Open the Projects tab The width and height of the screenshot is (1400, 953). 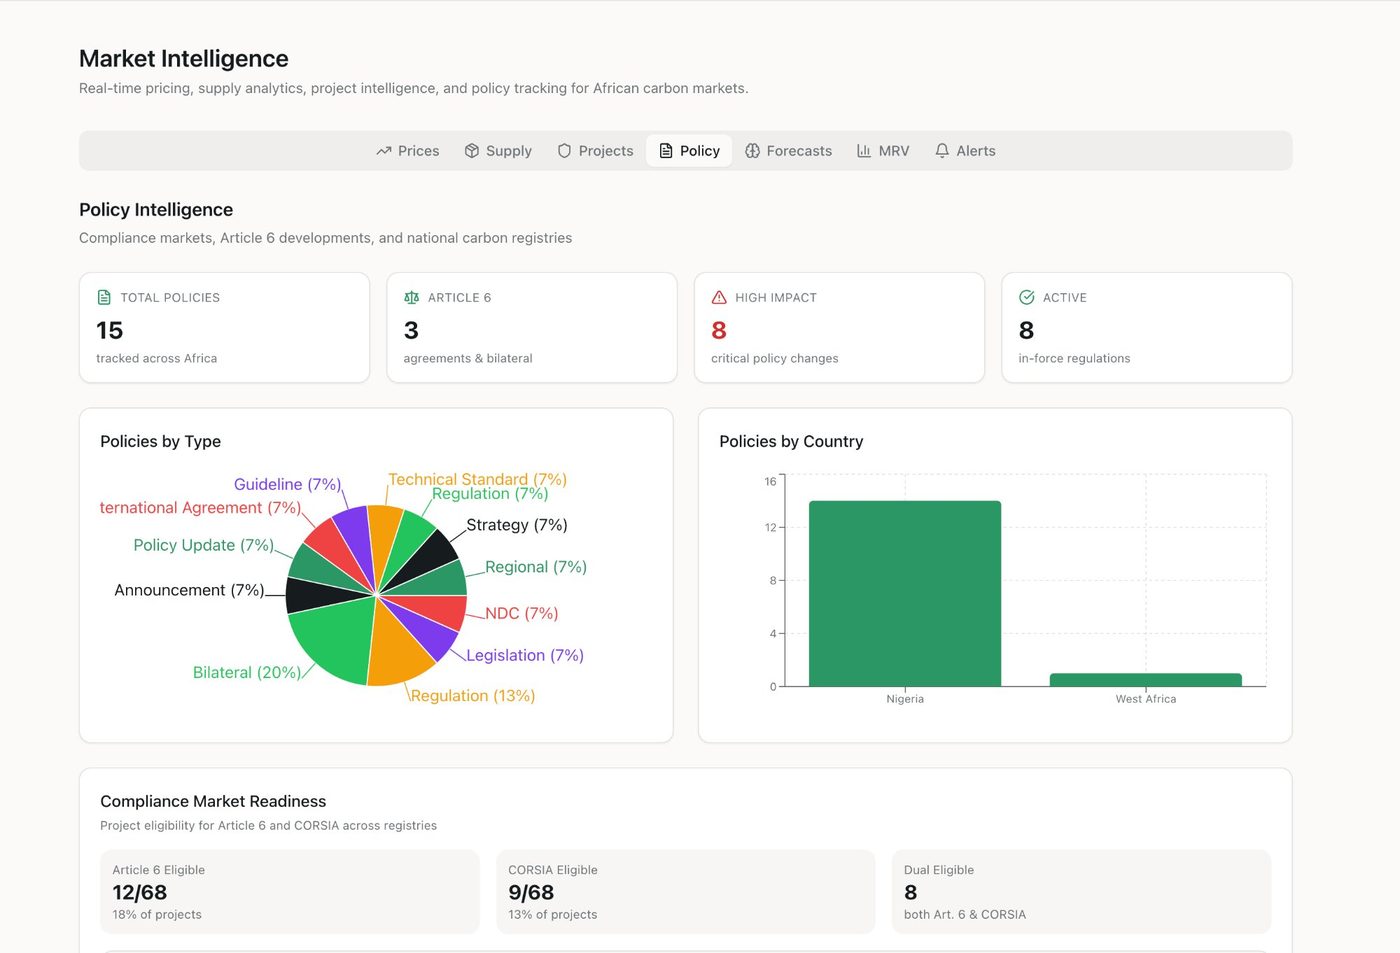tap(595, 151)
